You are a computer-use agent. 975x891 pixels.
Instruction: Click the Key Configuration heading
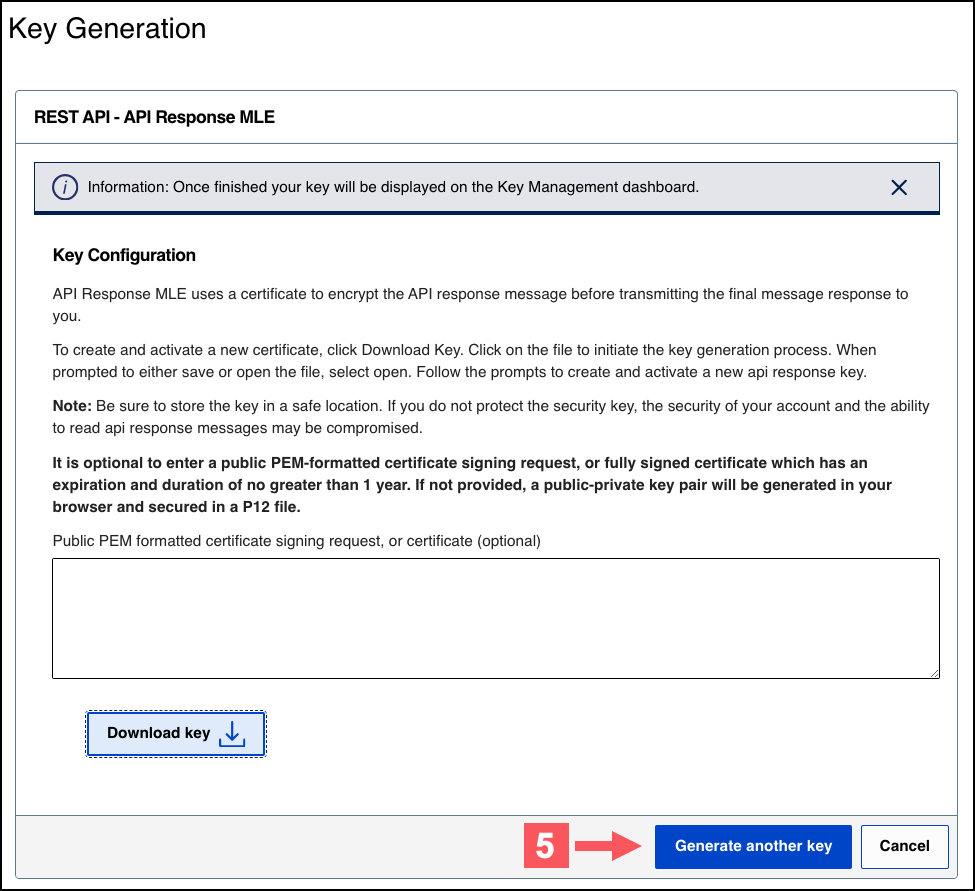point(124,255)
